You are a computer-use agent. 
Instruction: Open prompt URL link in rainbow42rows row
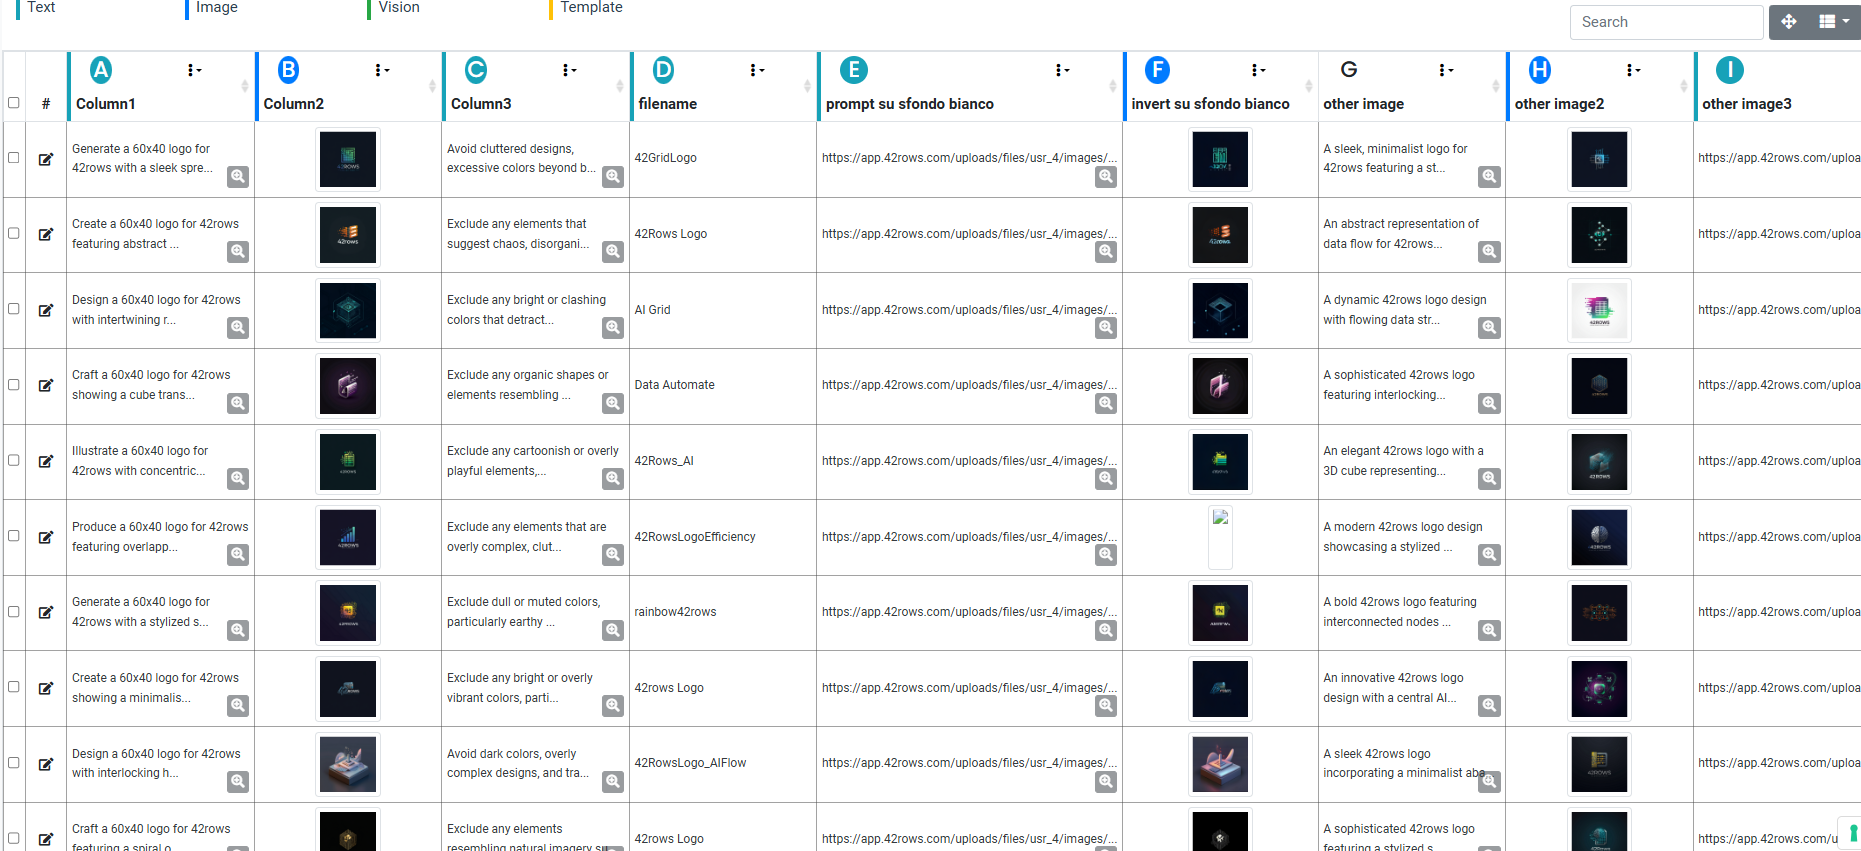pyautogui.click(x=969, y=612)
